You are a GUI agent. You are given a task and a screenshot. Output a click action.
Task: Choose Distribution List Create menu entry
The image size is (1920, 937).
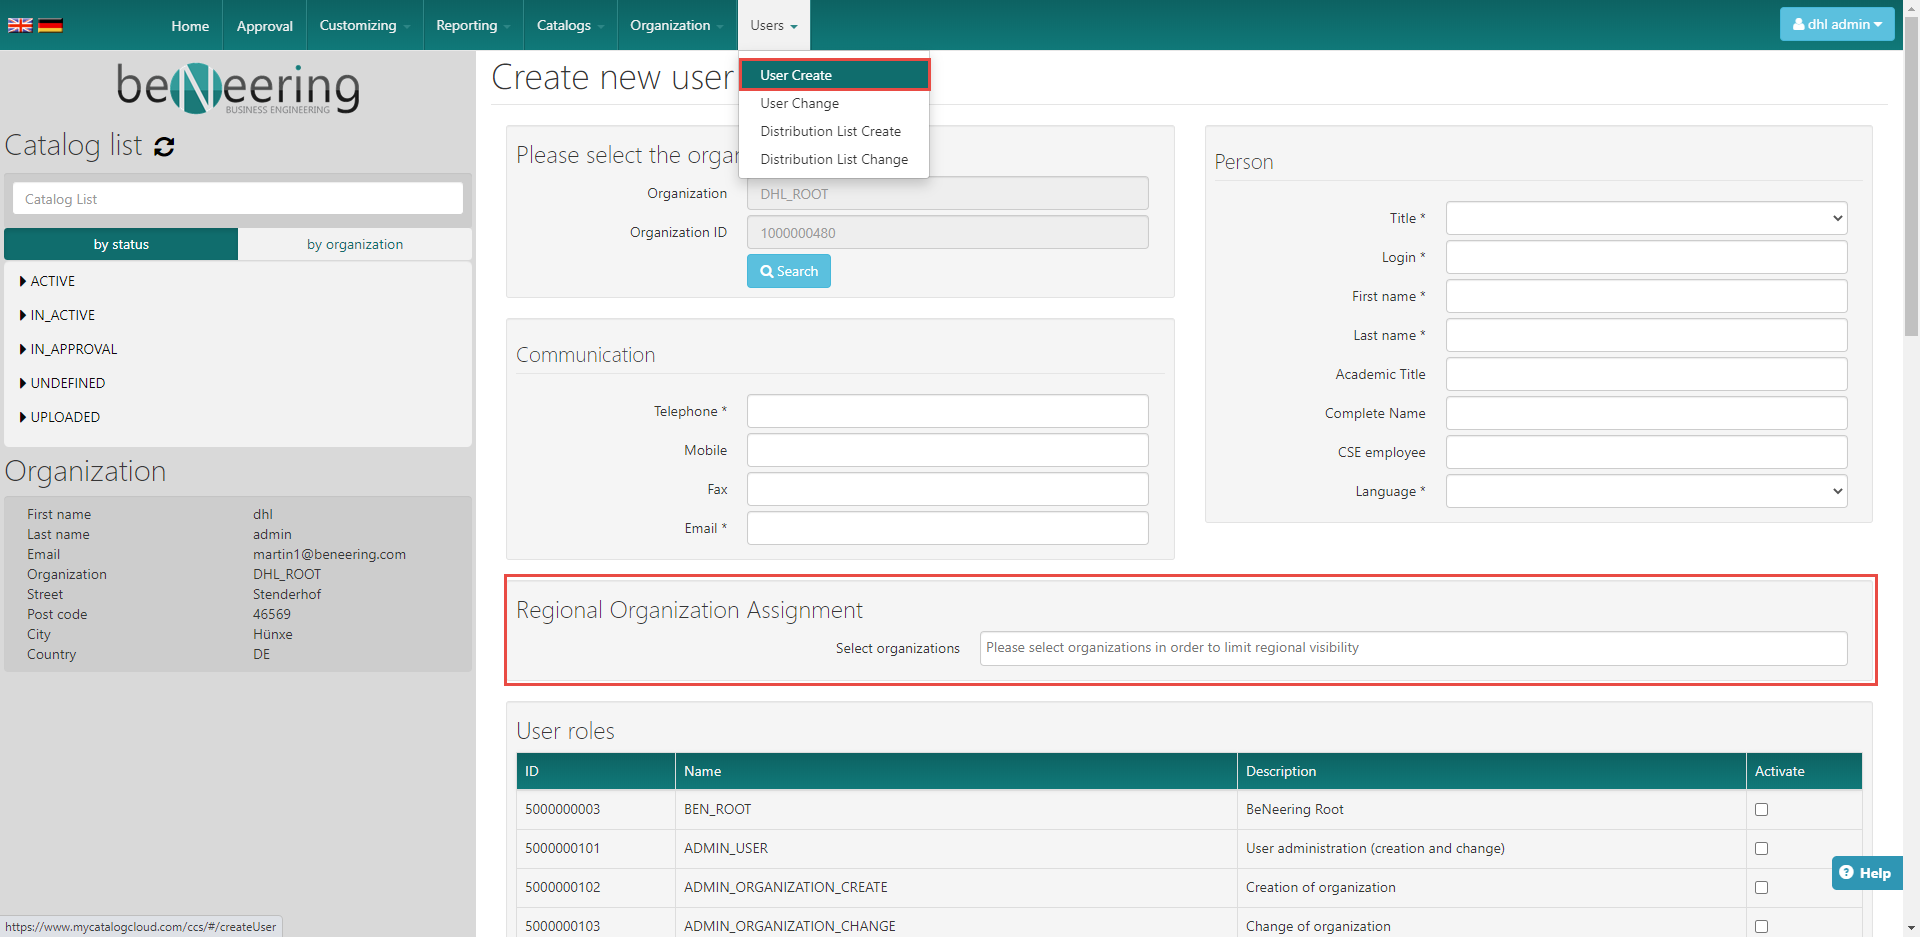(x=830, y=131)
